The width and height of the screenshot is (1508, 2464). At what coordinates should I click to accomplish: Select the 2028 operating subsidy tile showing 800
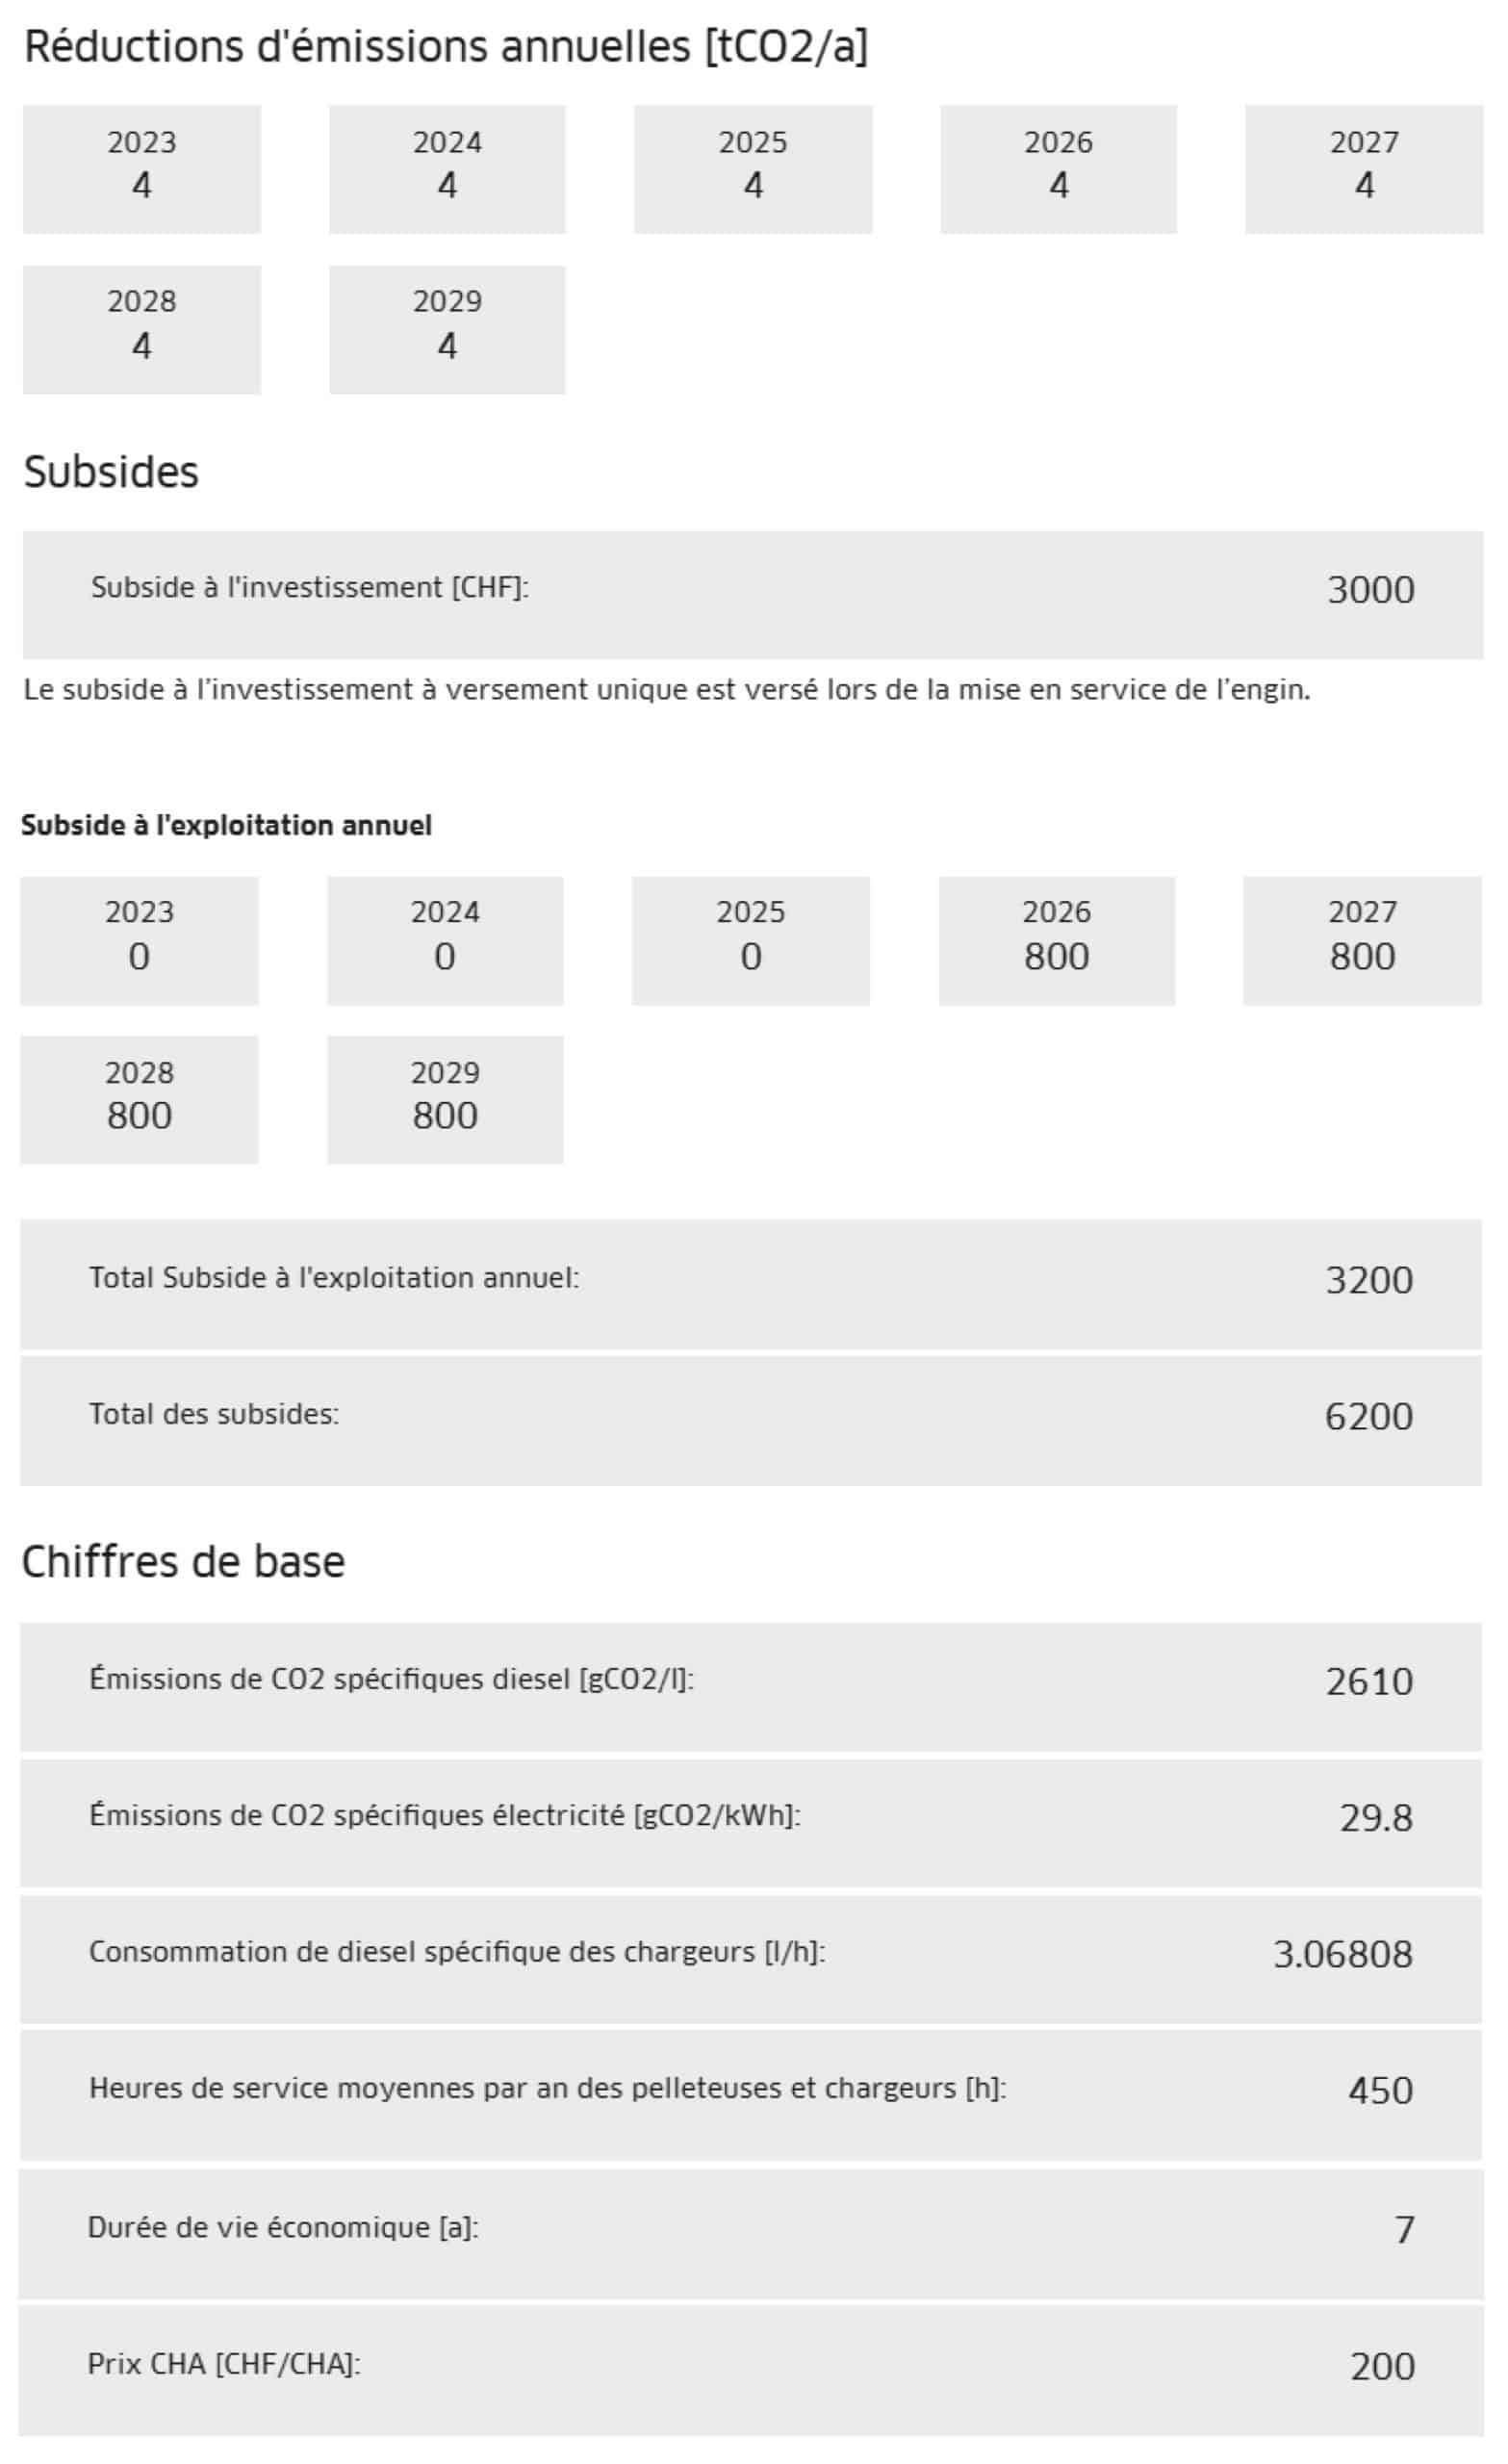tap(140, 1100)
